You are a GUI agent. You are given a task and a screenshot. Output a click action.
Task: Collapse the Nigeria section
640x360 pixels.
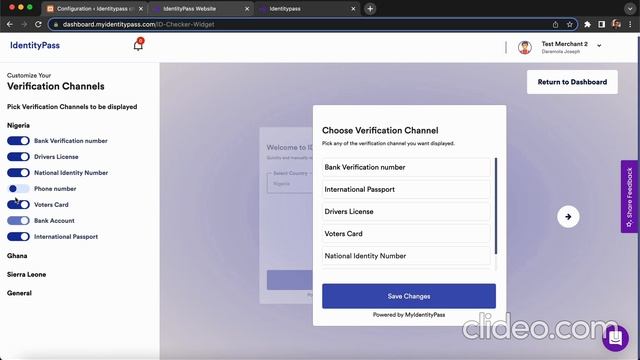click(18, 125)
